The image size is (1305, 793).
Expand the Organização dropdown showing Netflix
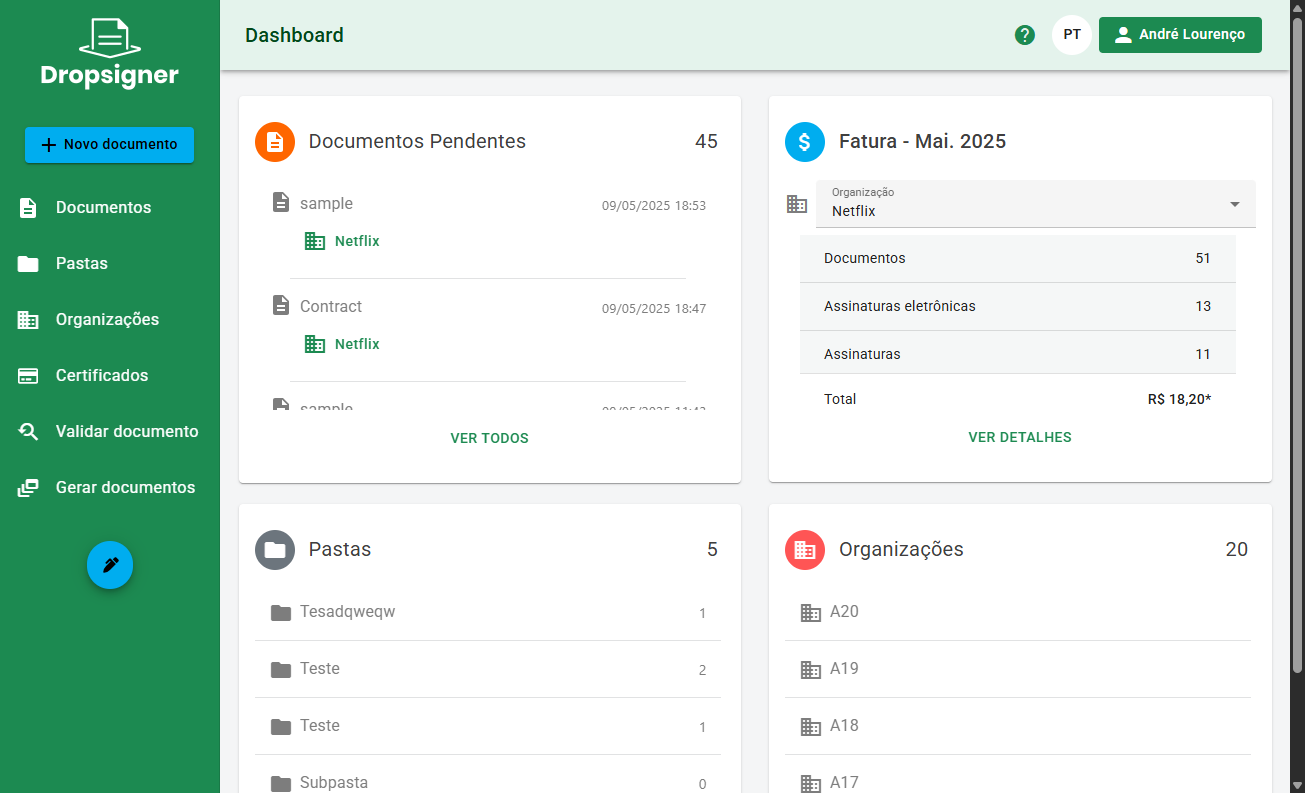[x=1036, y=204]
